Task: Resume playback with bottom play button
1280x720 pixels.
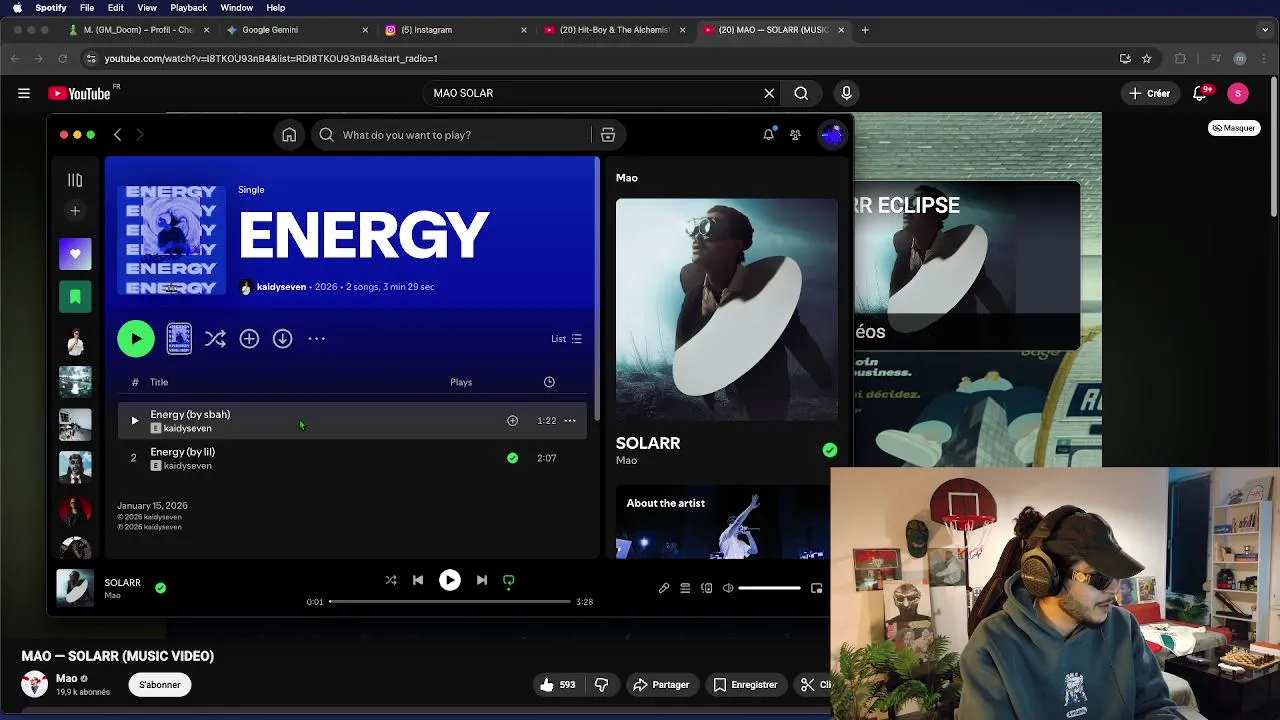Action: click(x=450, y=580)
